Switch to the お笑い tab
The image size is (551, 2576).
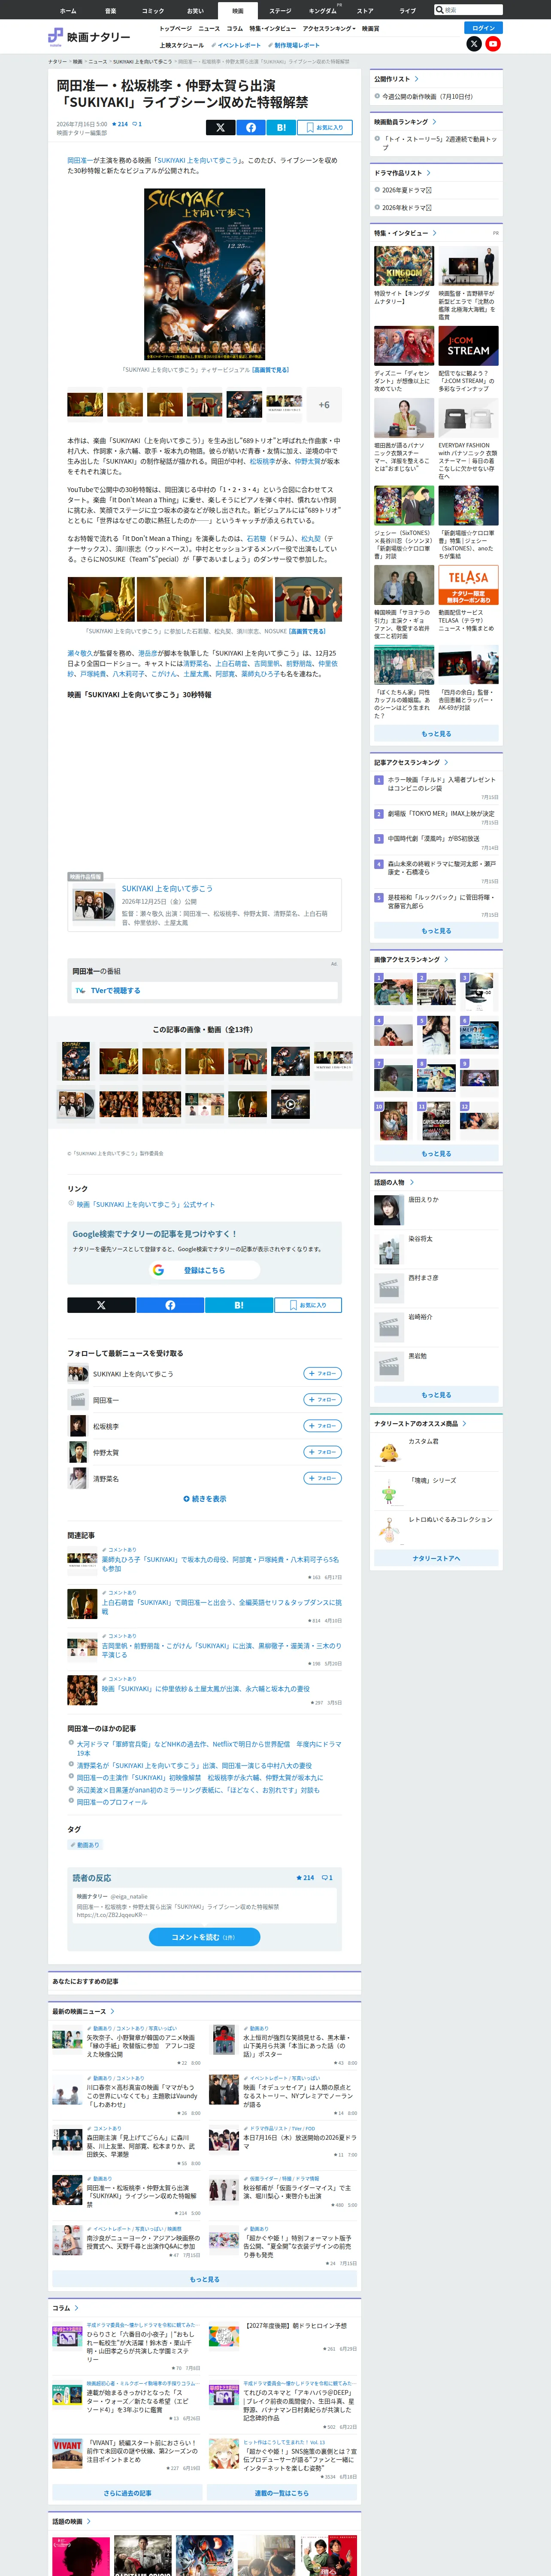pyautogui.click(x=195, y=11)
